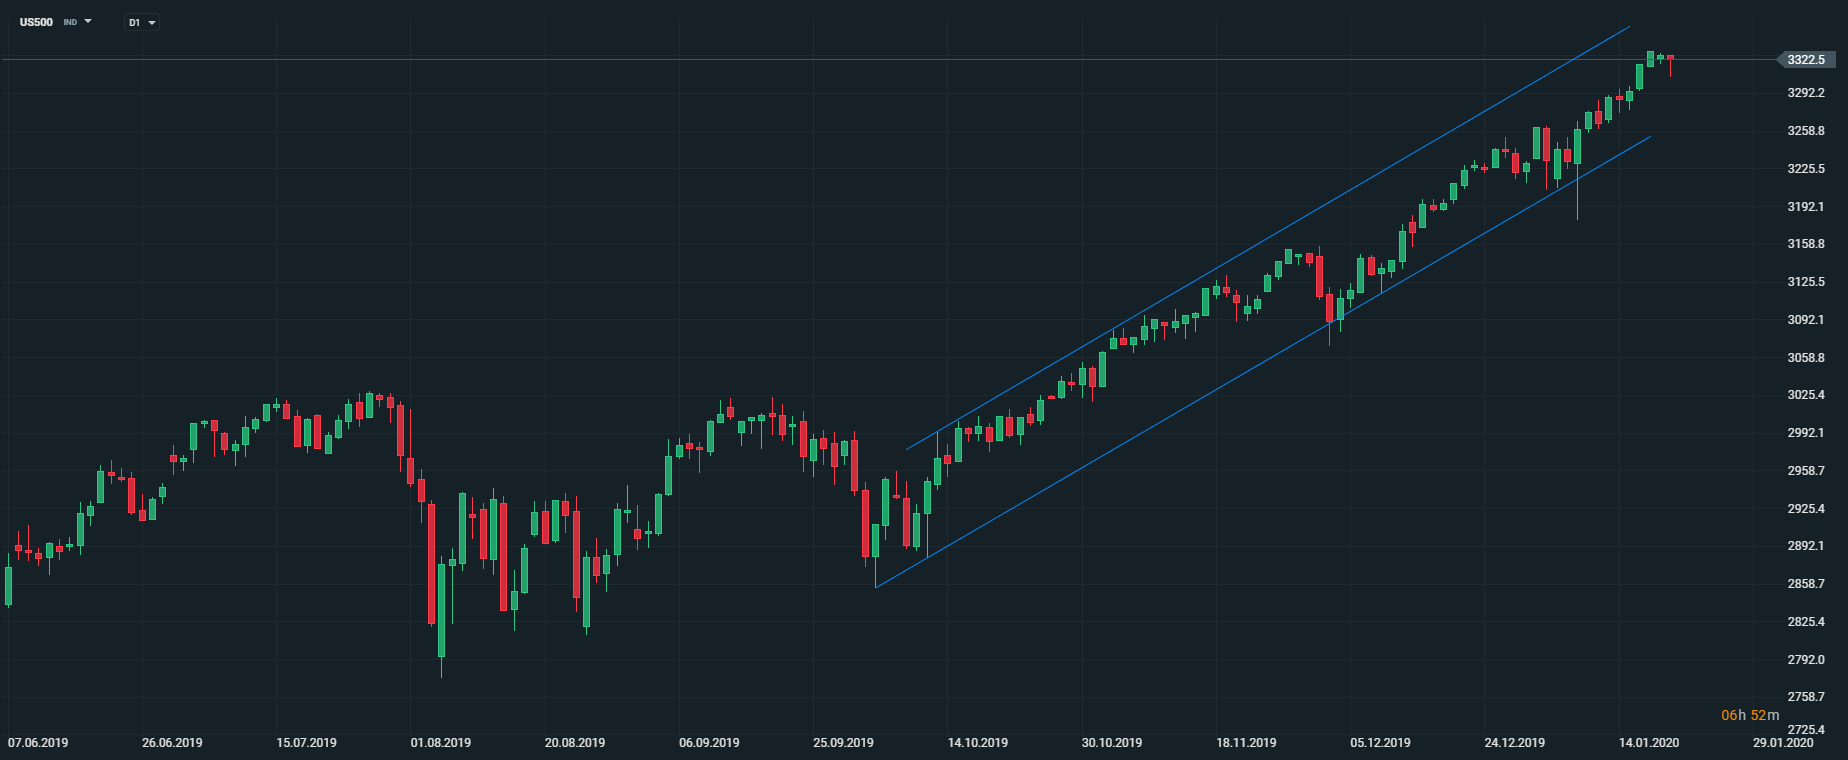Click the 3292.2 price axis label

[1806, 93]
